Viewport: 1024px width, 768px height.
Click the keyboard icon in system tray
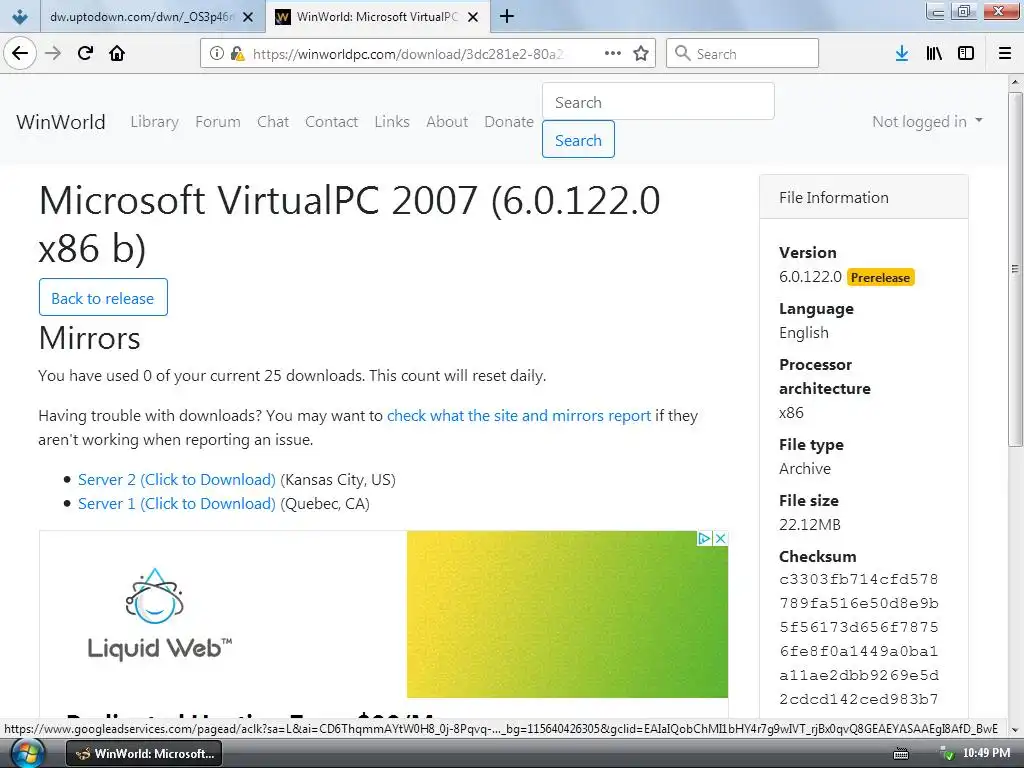(x=901, y=754)
